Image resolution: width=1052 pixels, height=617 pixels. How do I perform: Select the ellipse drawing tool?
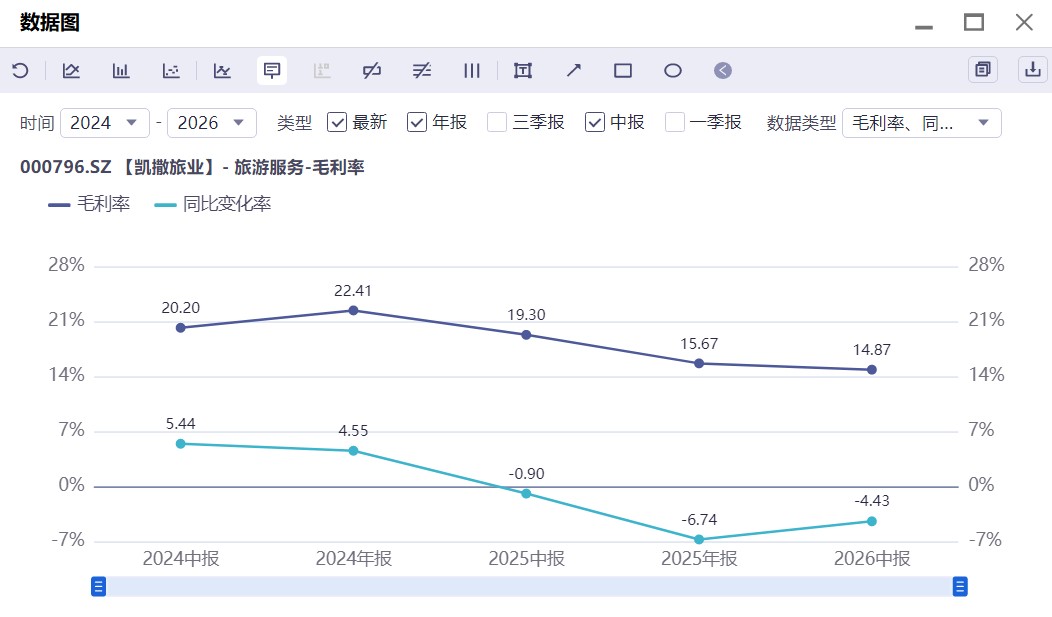(x=673, y=70)
